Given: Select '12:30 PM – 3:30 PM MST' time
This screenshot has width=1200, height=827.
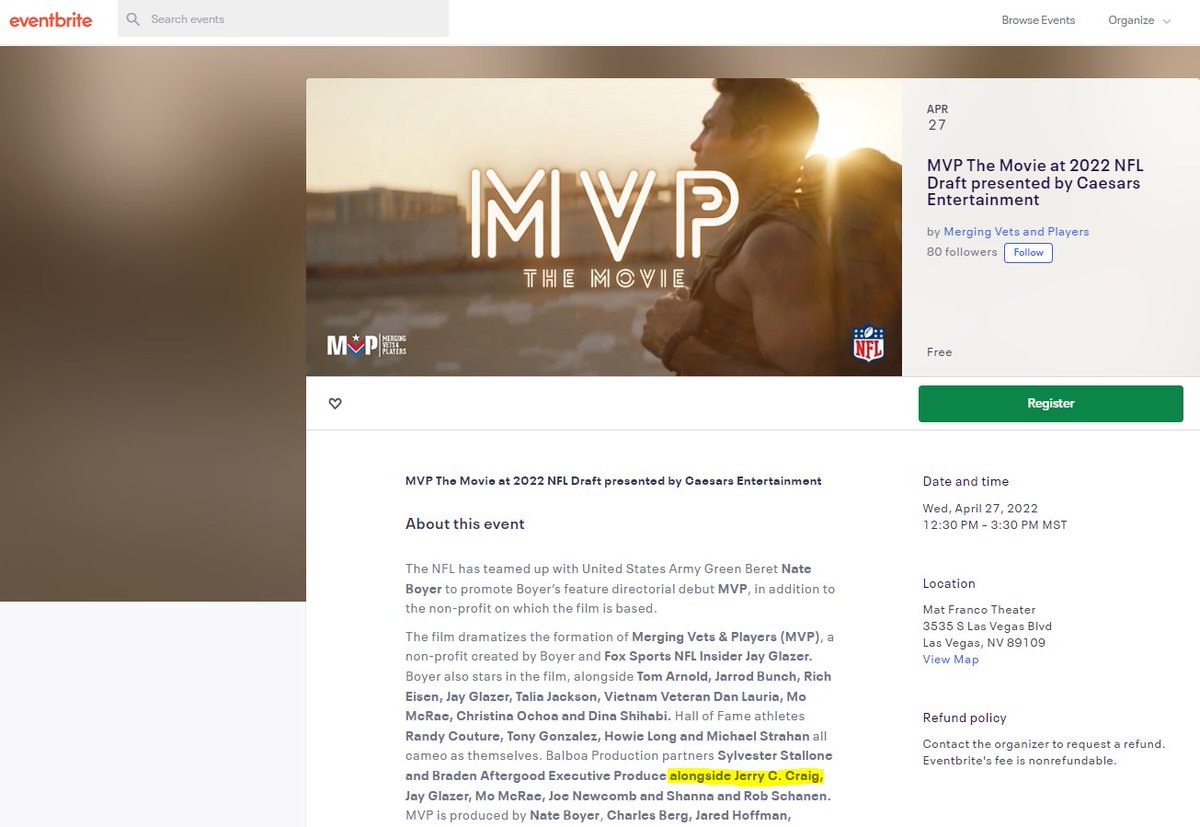Looking at the screenshot, I should tap(995, 524).
